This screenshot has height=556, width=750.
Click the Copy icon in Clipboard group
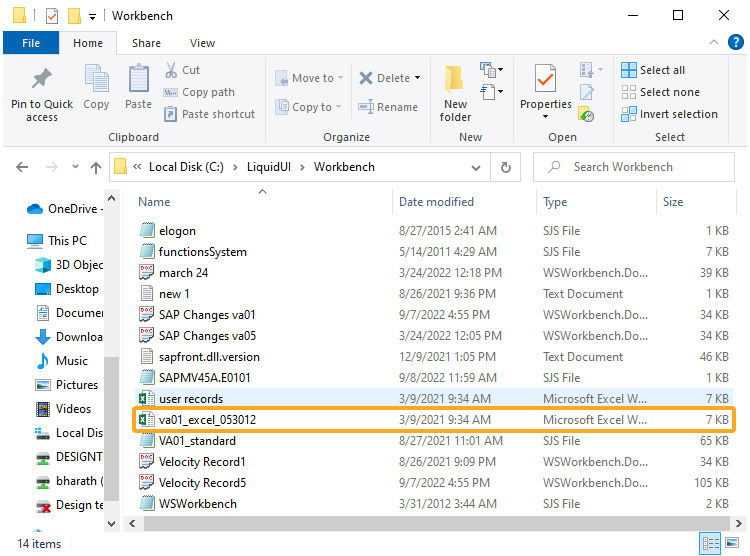click(x=96, y=78)
